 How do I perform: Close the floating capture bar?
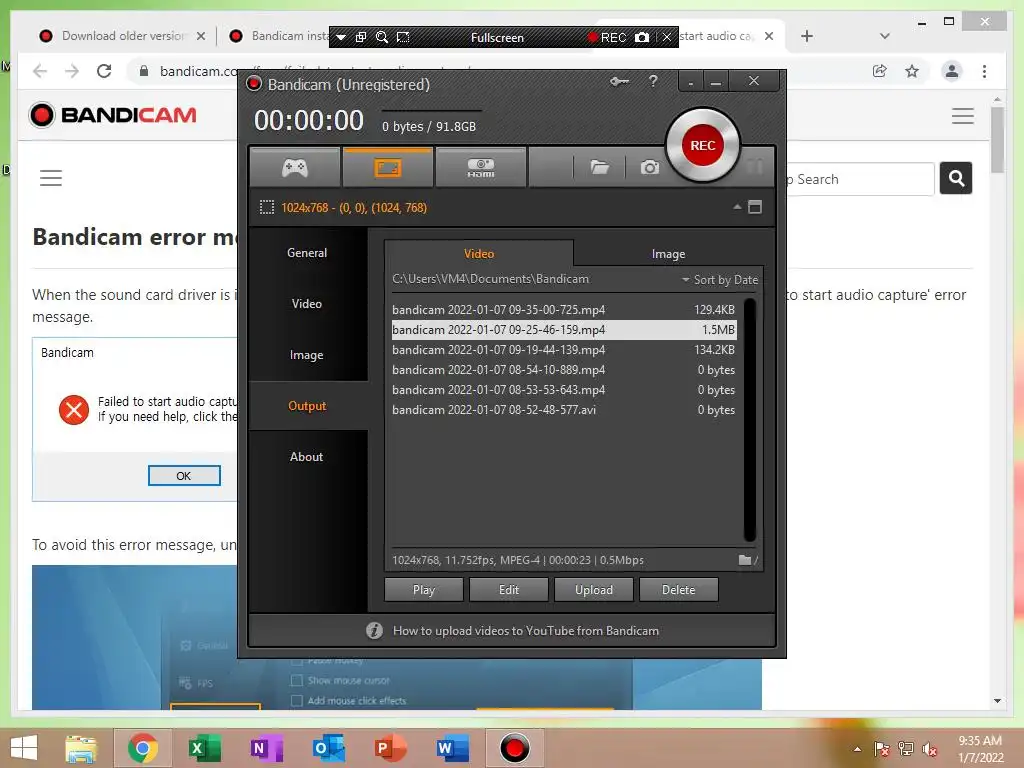coord(666,37)
